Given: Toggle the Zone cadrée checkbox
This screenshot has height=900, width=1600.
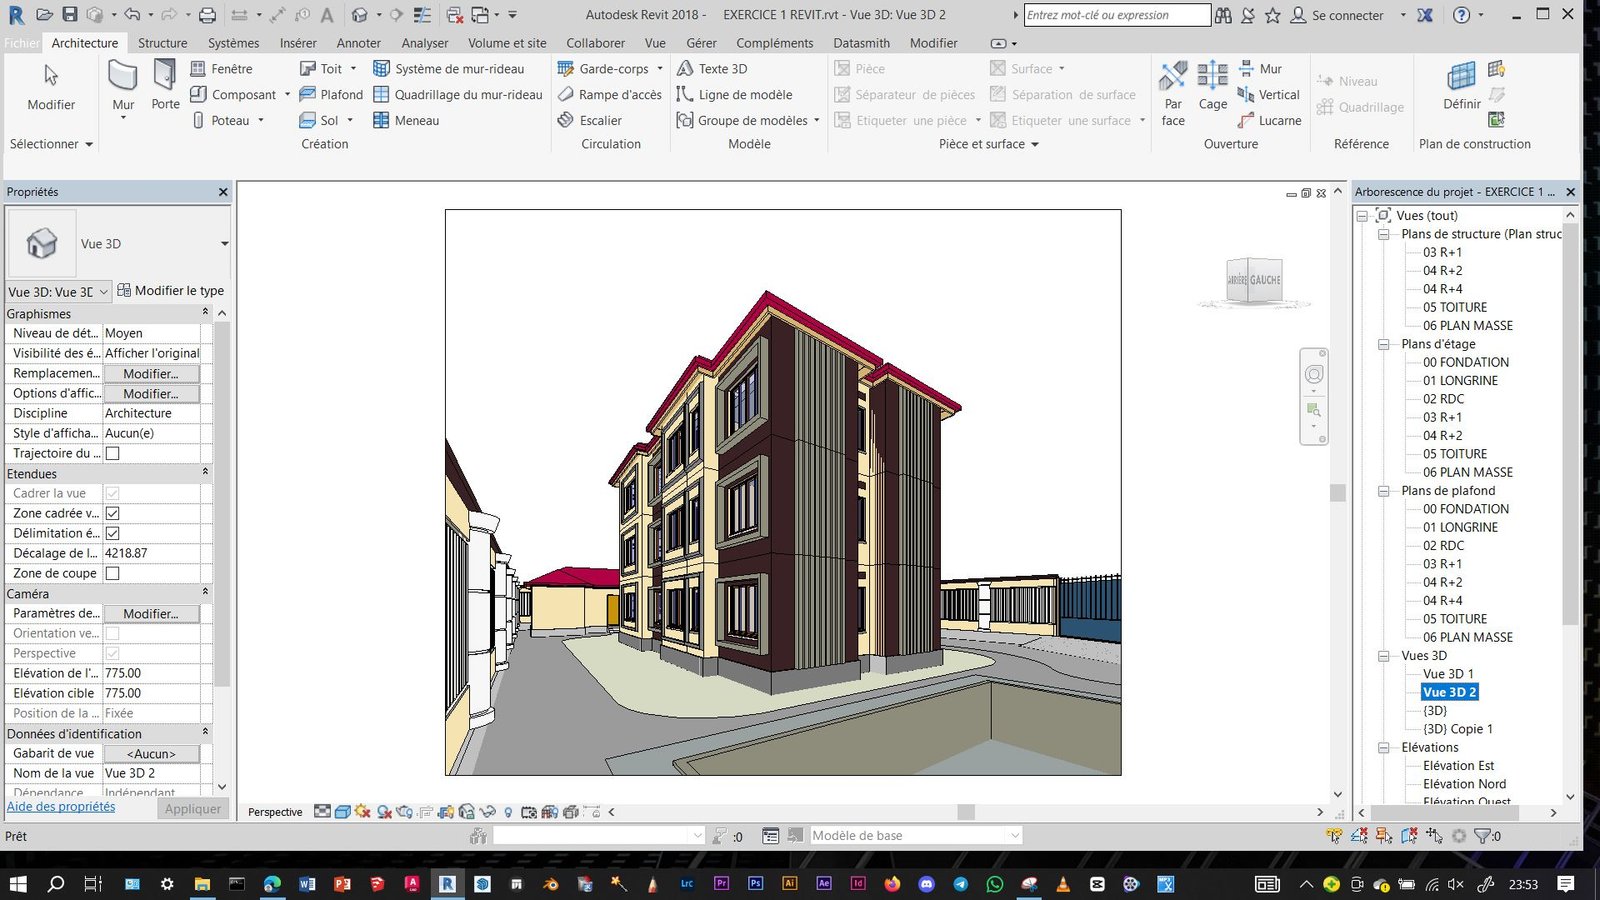Looking at the screenshot, I should click(113, 513).
